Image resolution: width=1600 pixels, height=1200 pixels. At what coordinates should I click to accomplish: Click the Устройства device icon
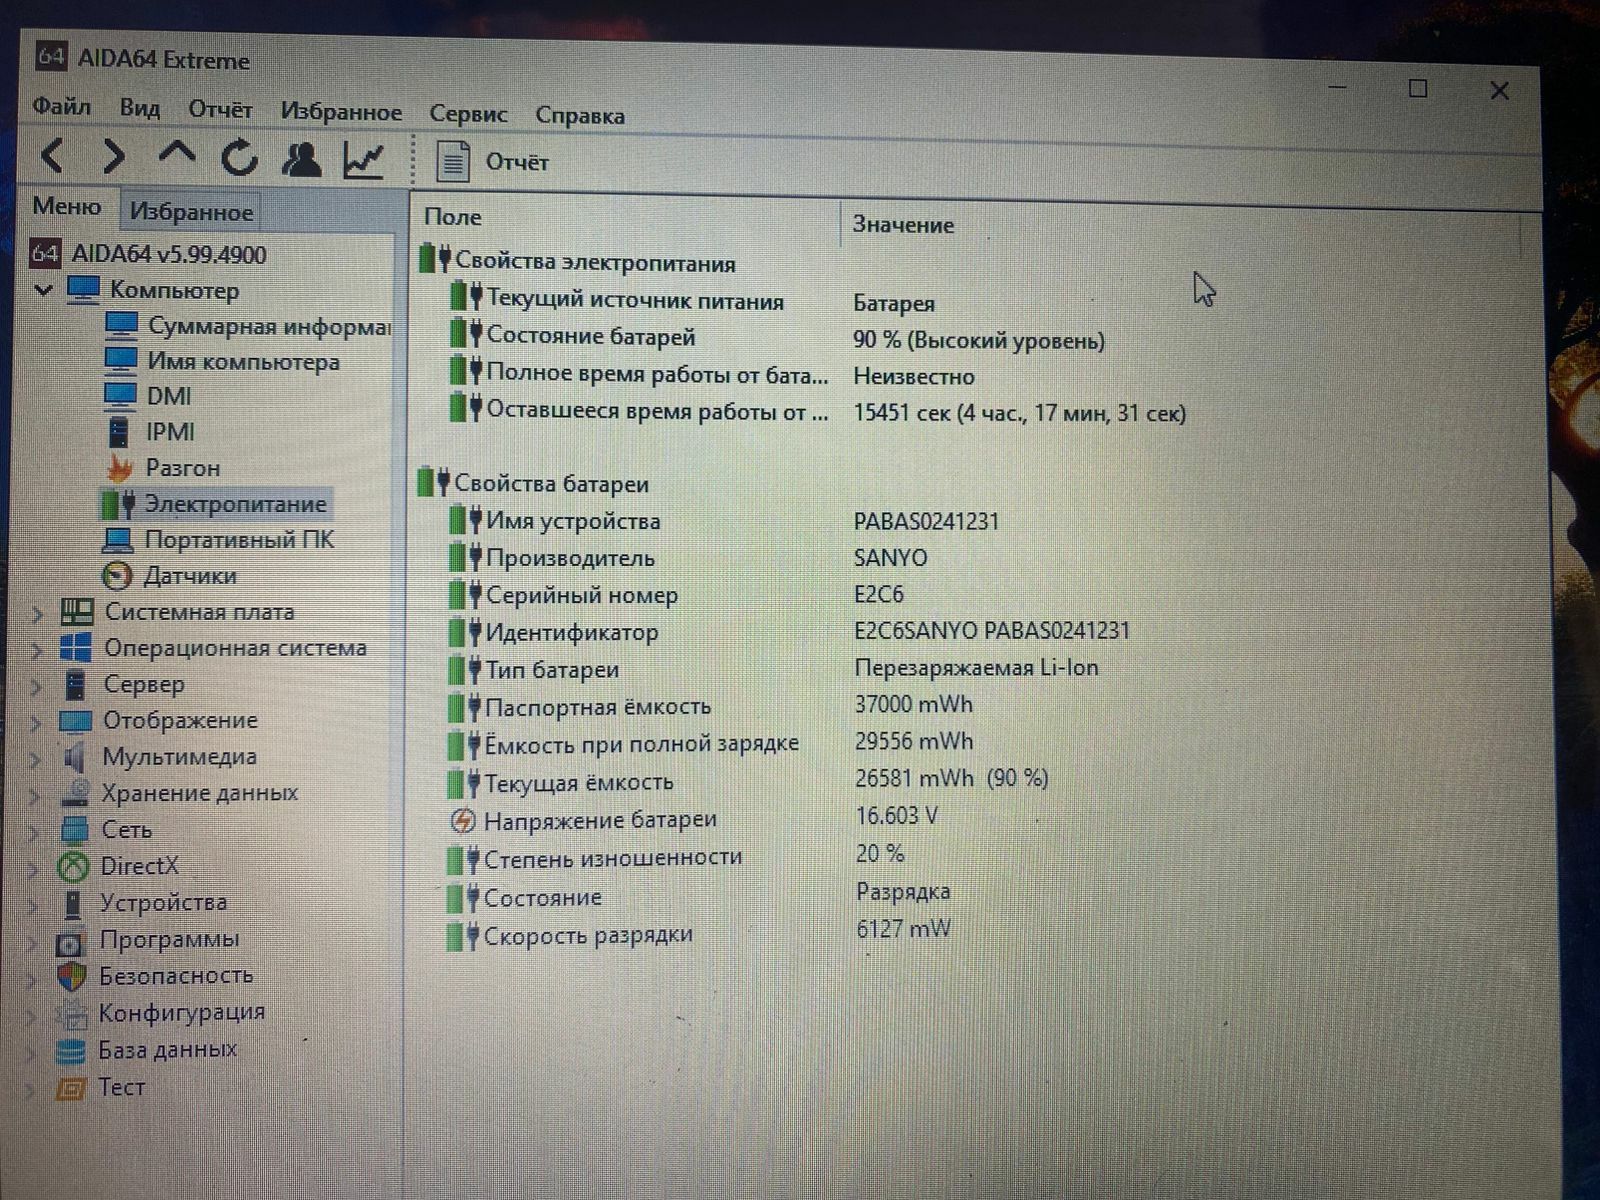[72, 903]
